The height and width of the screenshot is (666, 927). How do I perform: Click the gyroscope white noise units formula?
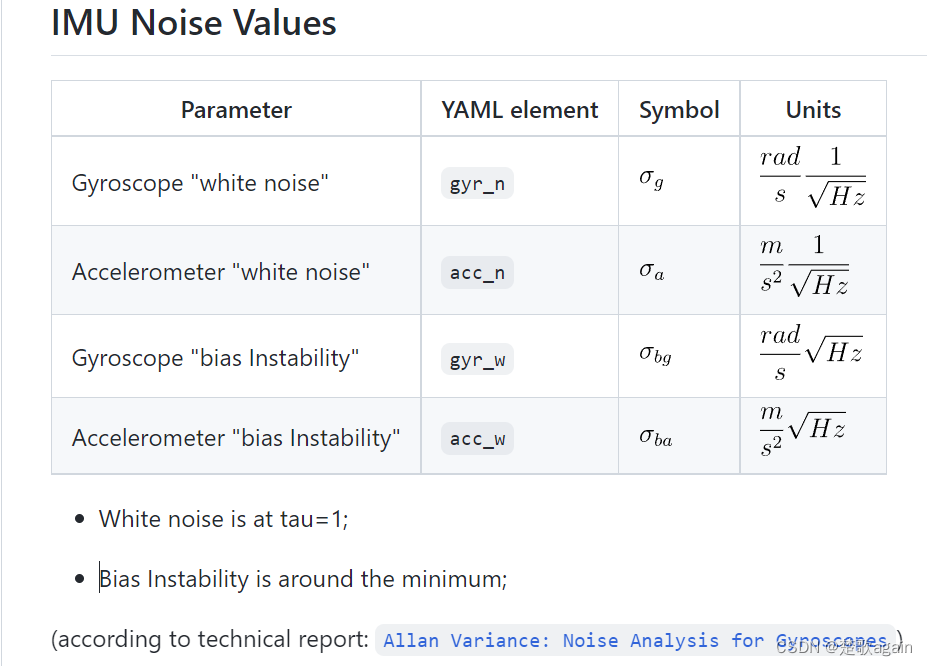point(813,177)
